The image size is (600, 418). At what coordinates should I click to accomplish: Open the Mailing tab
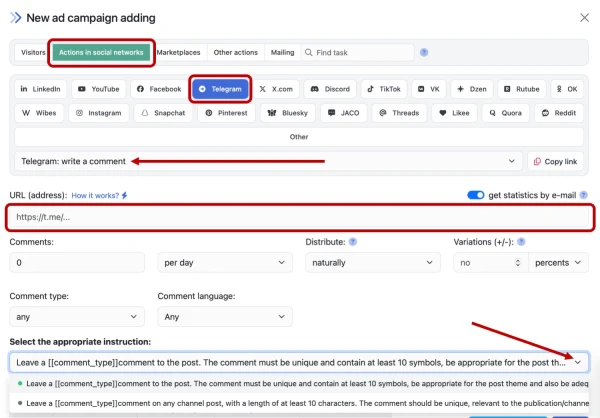[x=282, y=52]
